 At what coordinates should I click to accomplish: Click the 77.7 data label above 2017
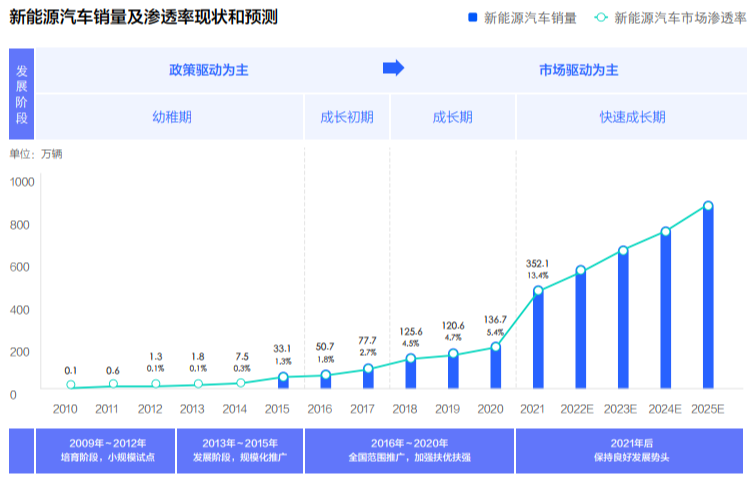click(x=367, y=340)
